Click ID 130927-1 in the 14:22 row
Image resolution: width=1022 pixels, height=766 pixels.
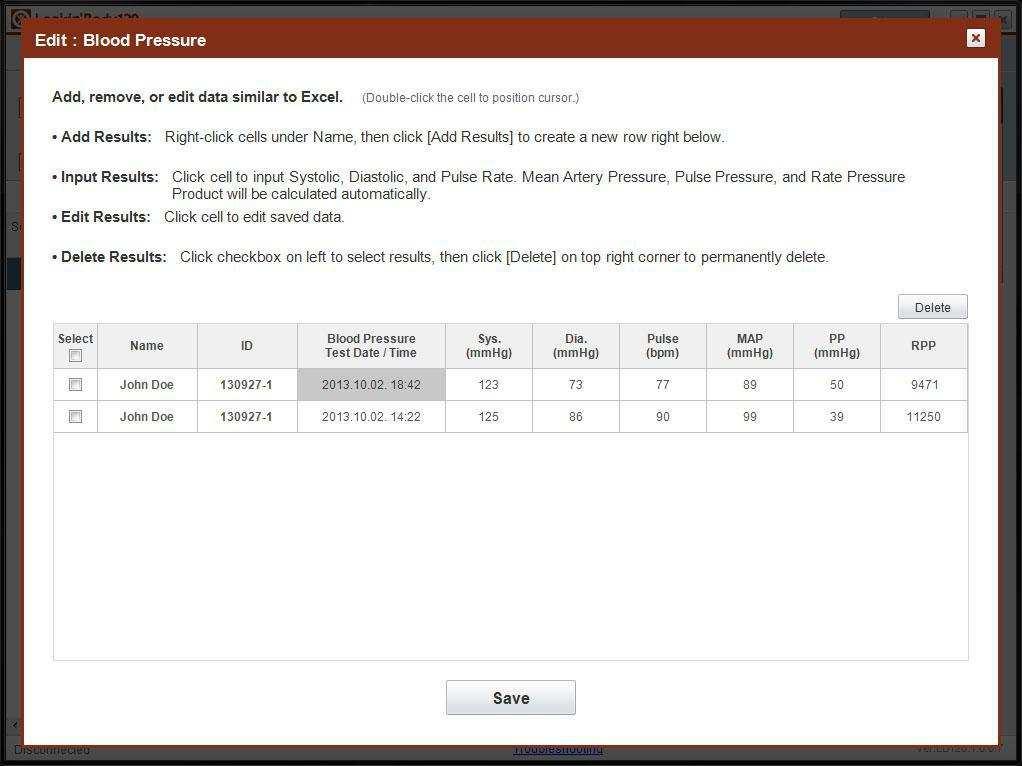(x=246, y=417)
